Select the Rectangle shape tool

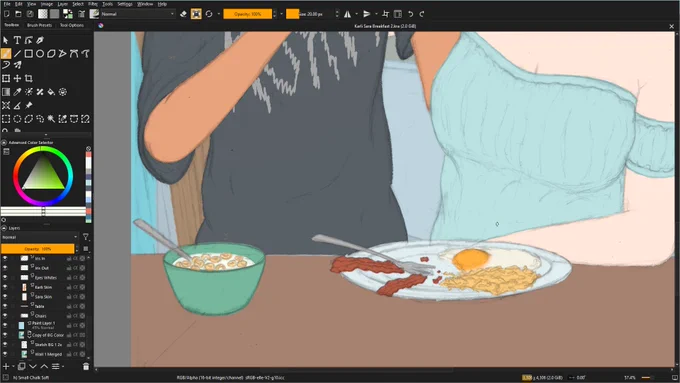pos(29,54)
